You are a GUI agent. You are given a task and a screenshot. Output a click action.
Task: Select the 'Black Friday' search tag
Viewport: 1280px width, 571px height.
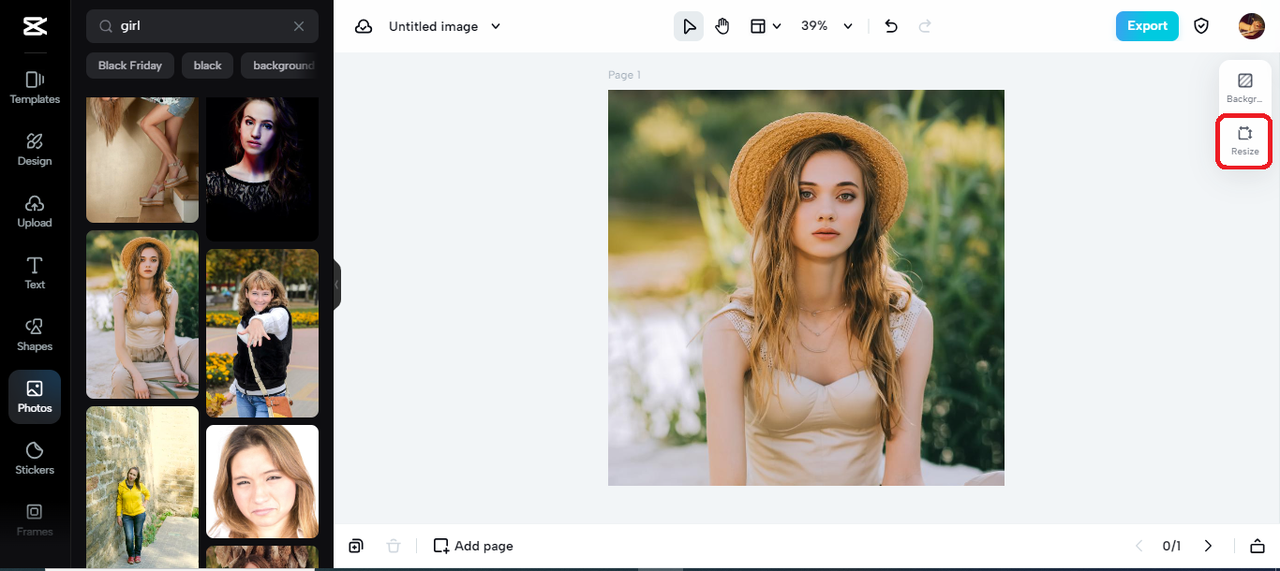pyautogui.click(x=130, y=66)
